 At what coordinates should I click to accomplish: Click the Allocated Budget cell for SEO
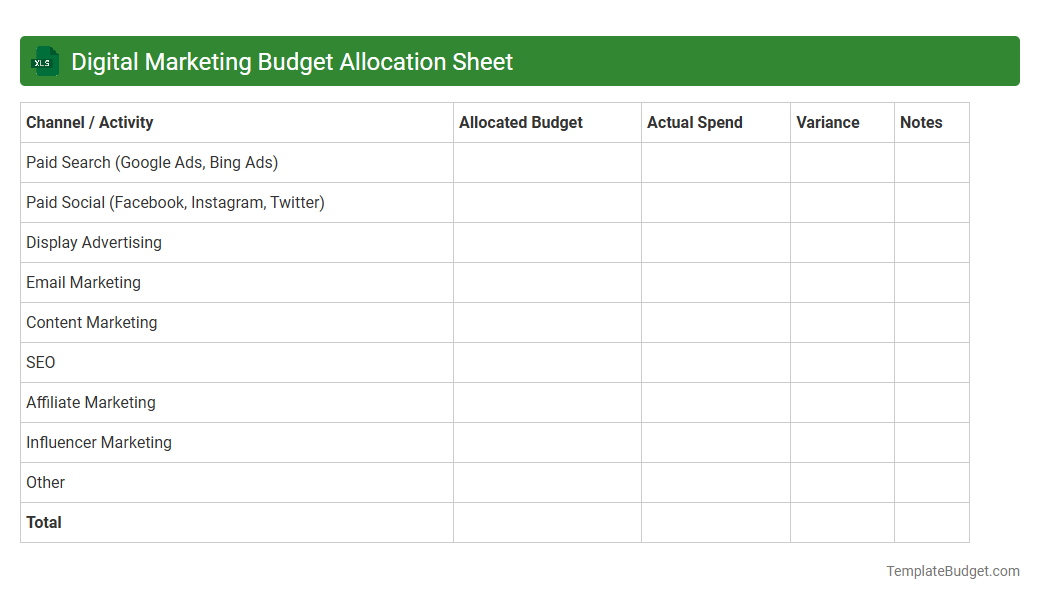coord(547,362)
